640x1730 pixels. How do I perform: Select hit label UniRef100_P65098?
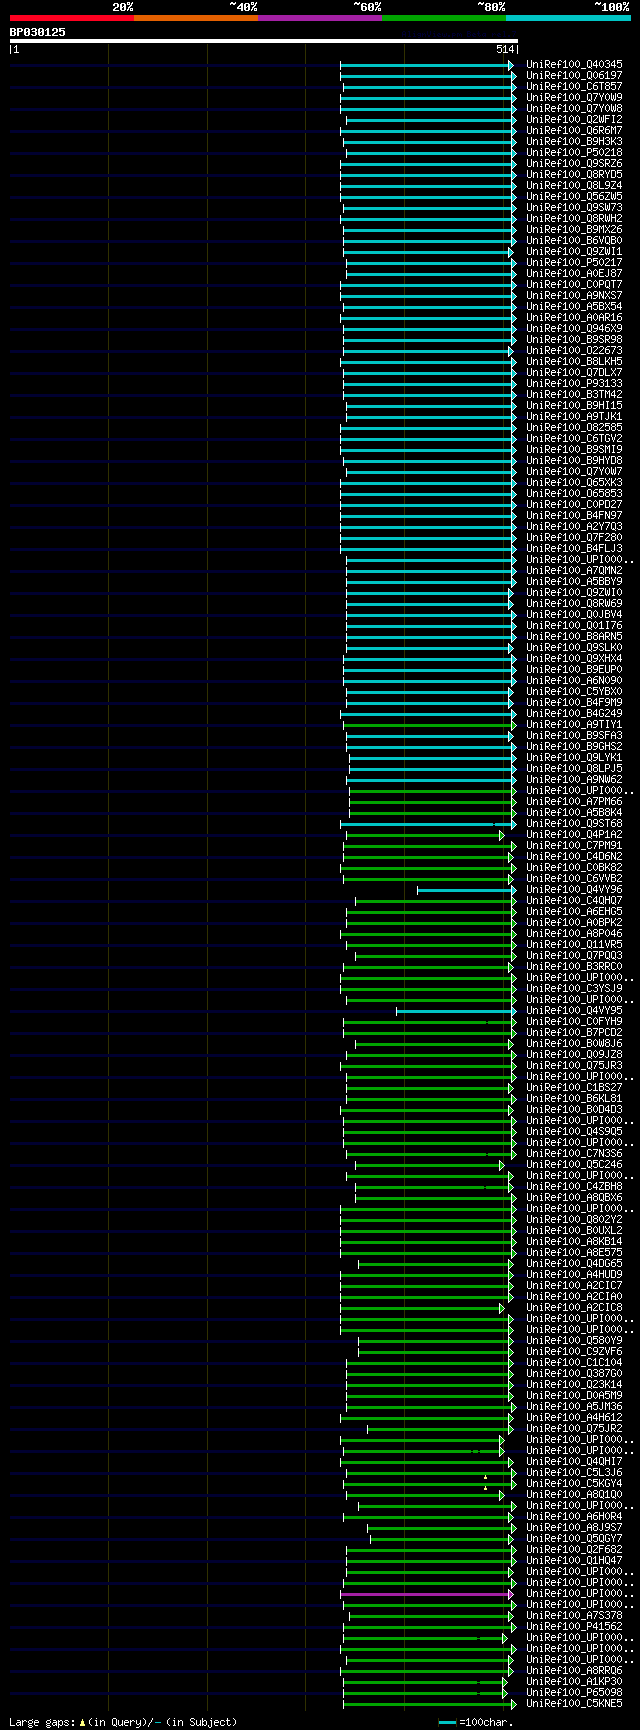click(x=574, y=1693)
